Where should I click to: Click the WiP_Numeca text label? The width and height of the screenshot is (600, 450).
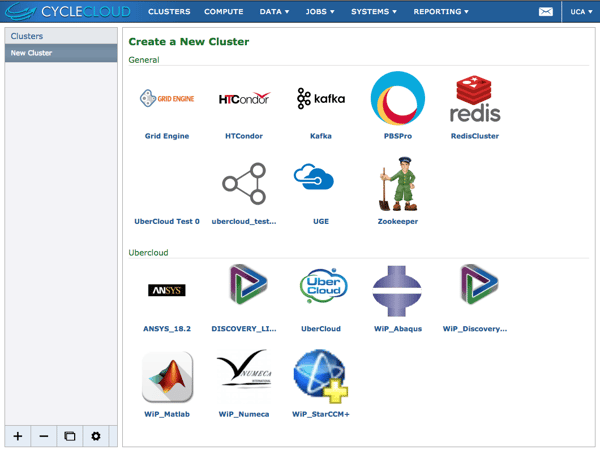[244, 414]
